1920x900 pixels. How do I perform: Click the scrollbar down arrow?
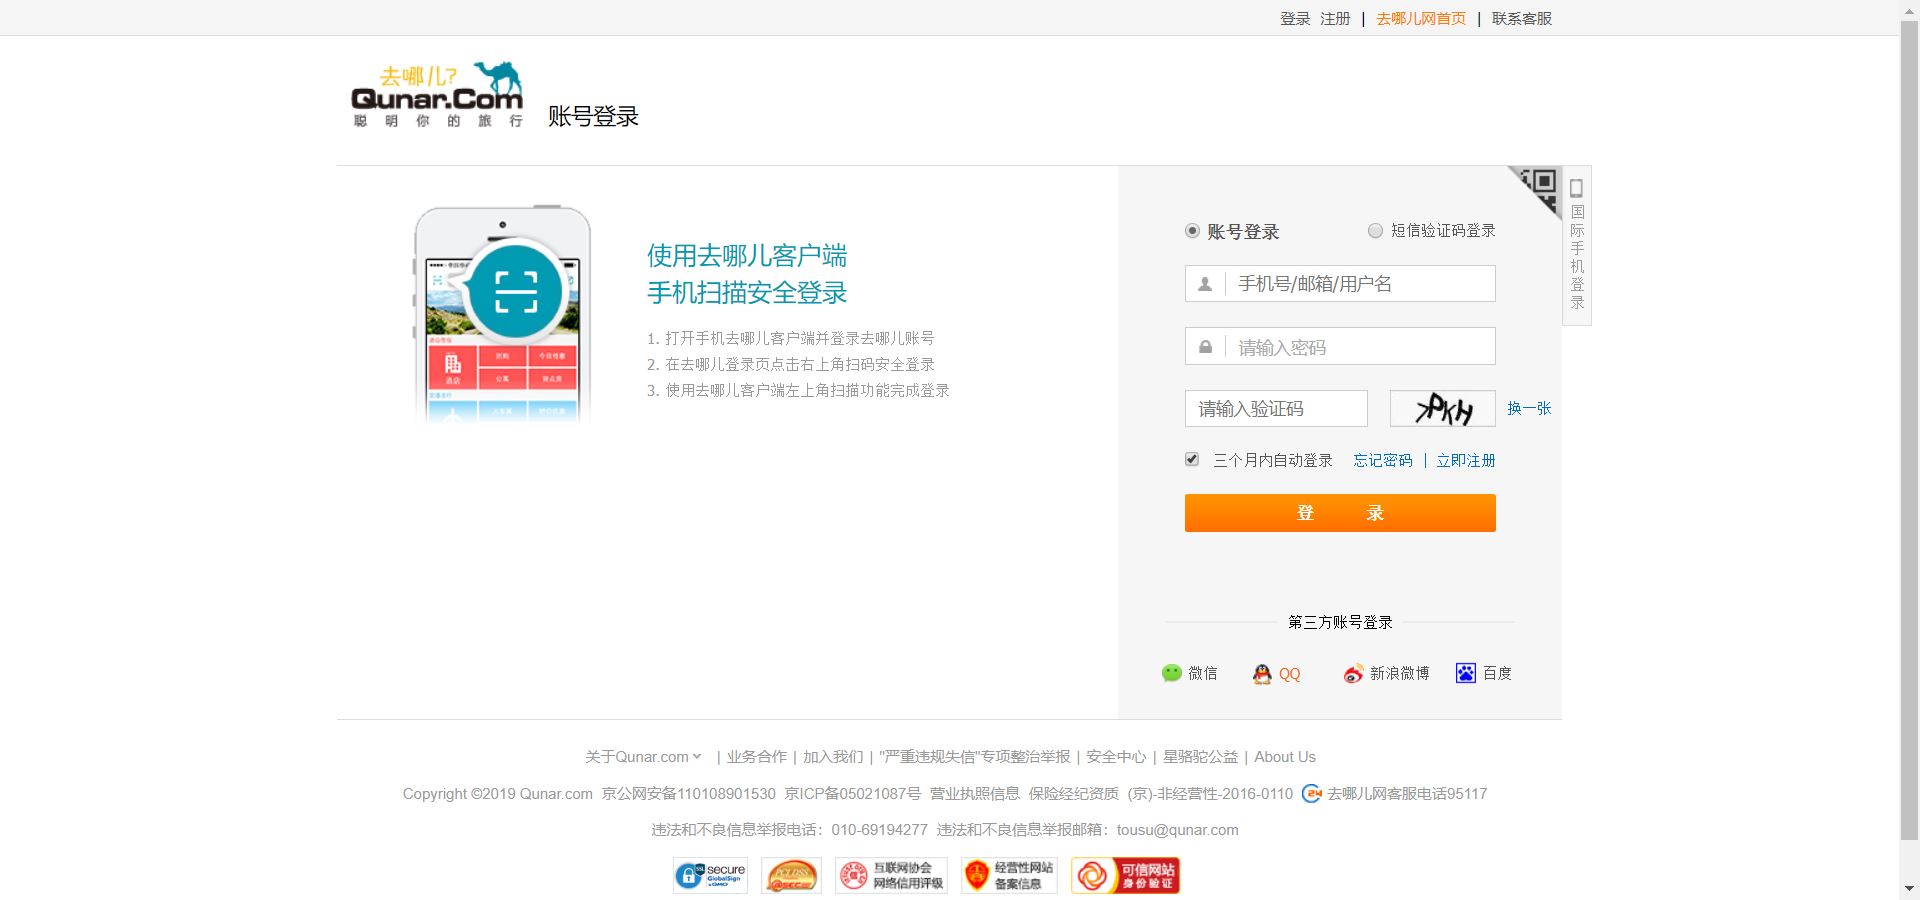[1909, 888]
